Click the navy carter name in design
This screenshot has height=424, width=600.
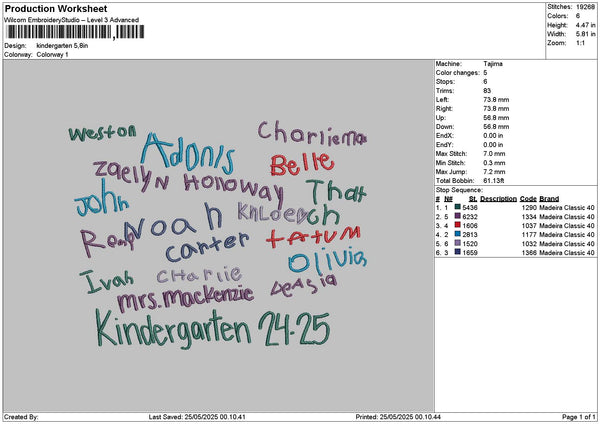[x=207, y=247]
